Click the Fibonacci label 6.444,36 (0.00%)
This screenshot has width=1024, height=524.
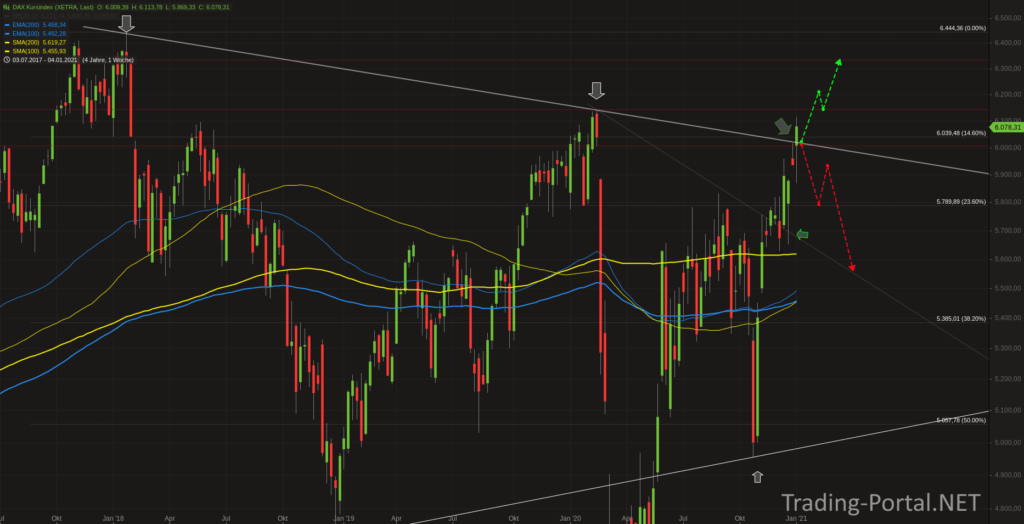coord(962,29)
